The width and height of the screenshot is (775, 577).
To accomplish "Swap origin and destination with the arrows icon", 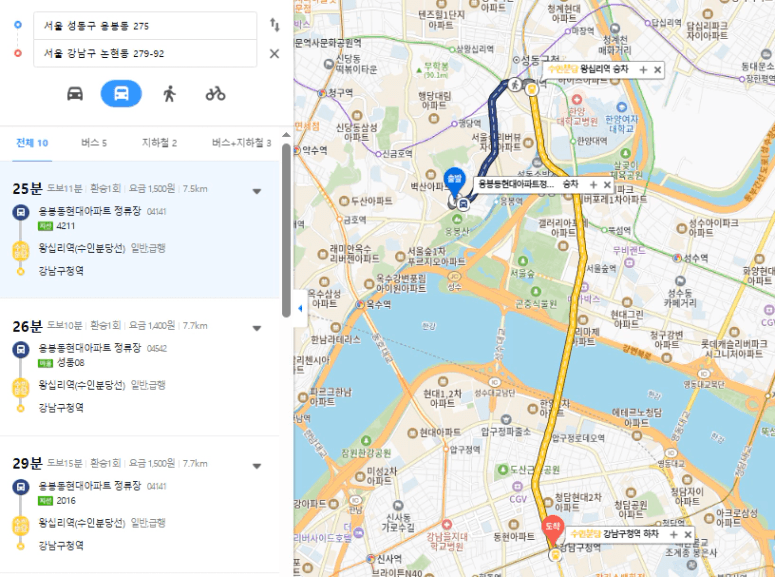I will 274,25.
